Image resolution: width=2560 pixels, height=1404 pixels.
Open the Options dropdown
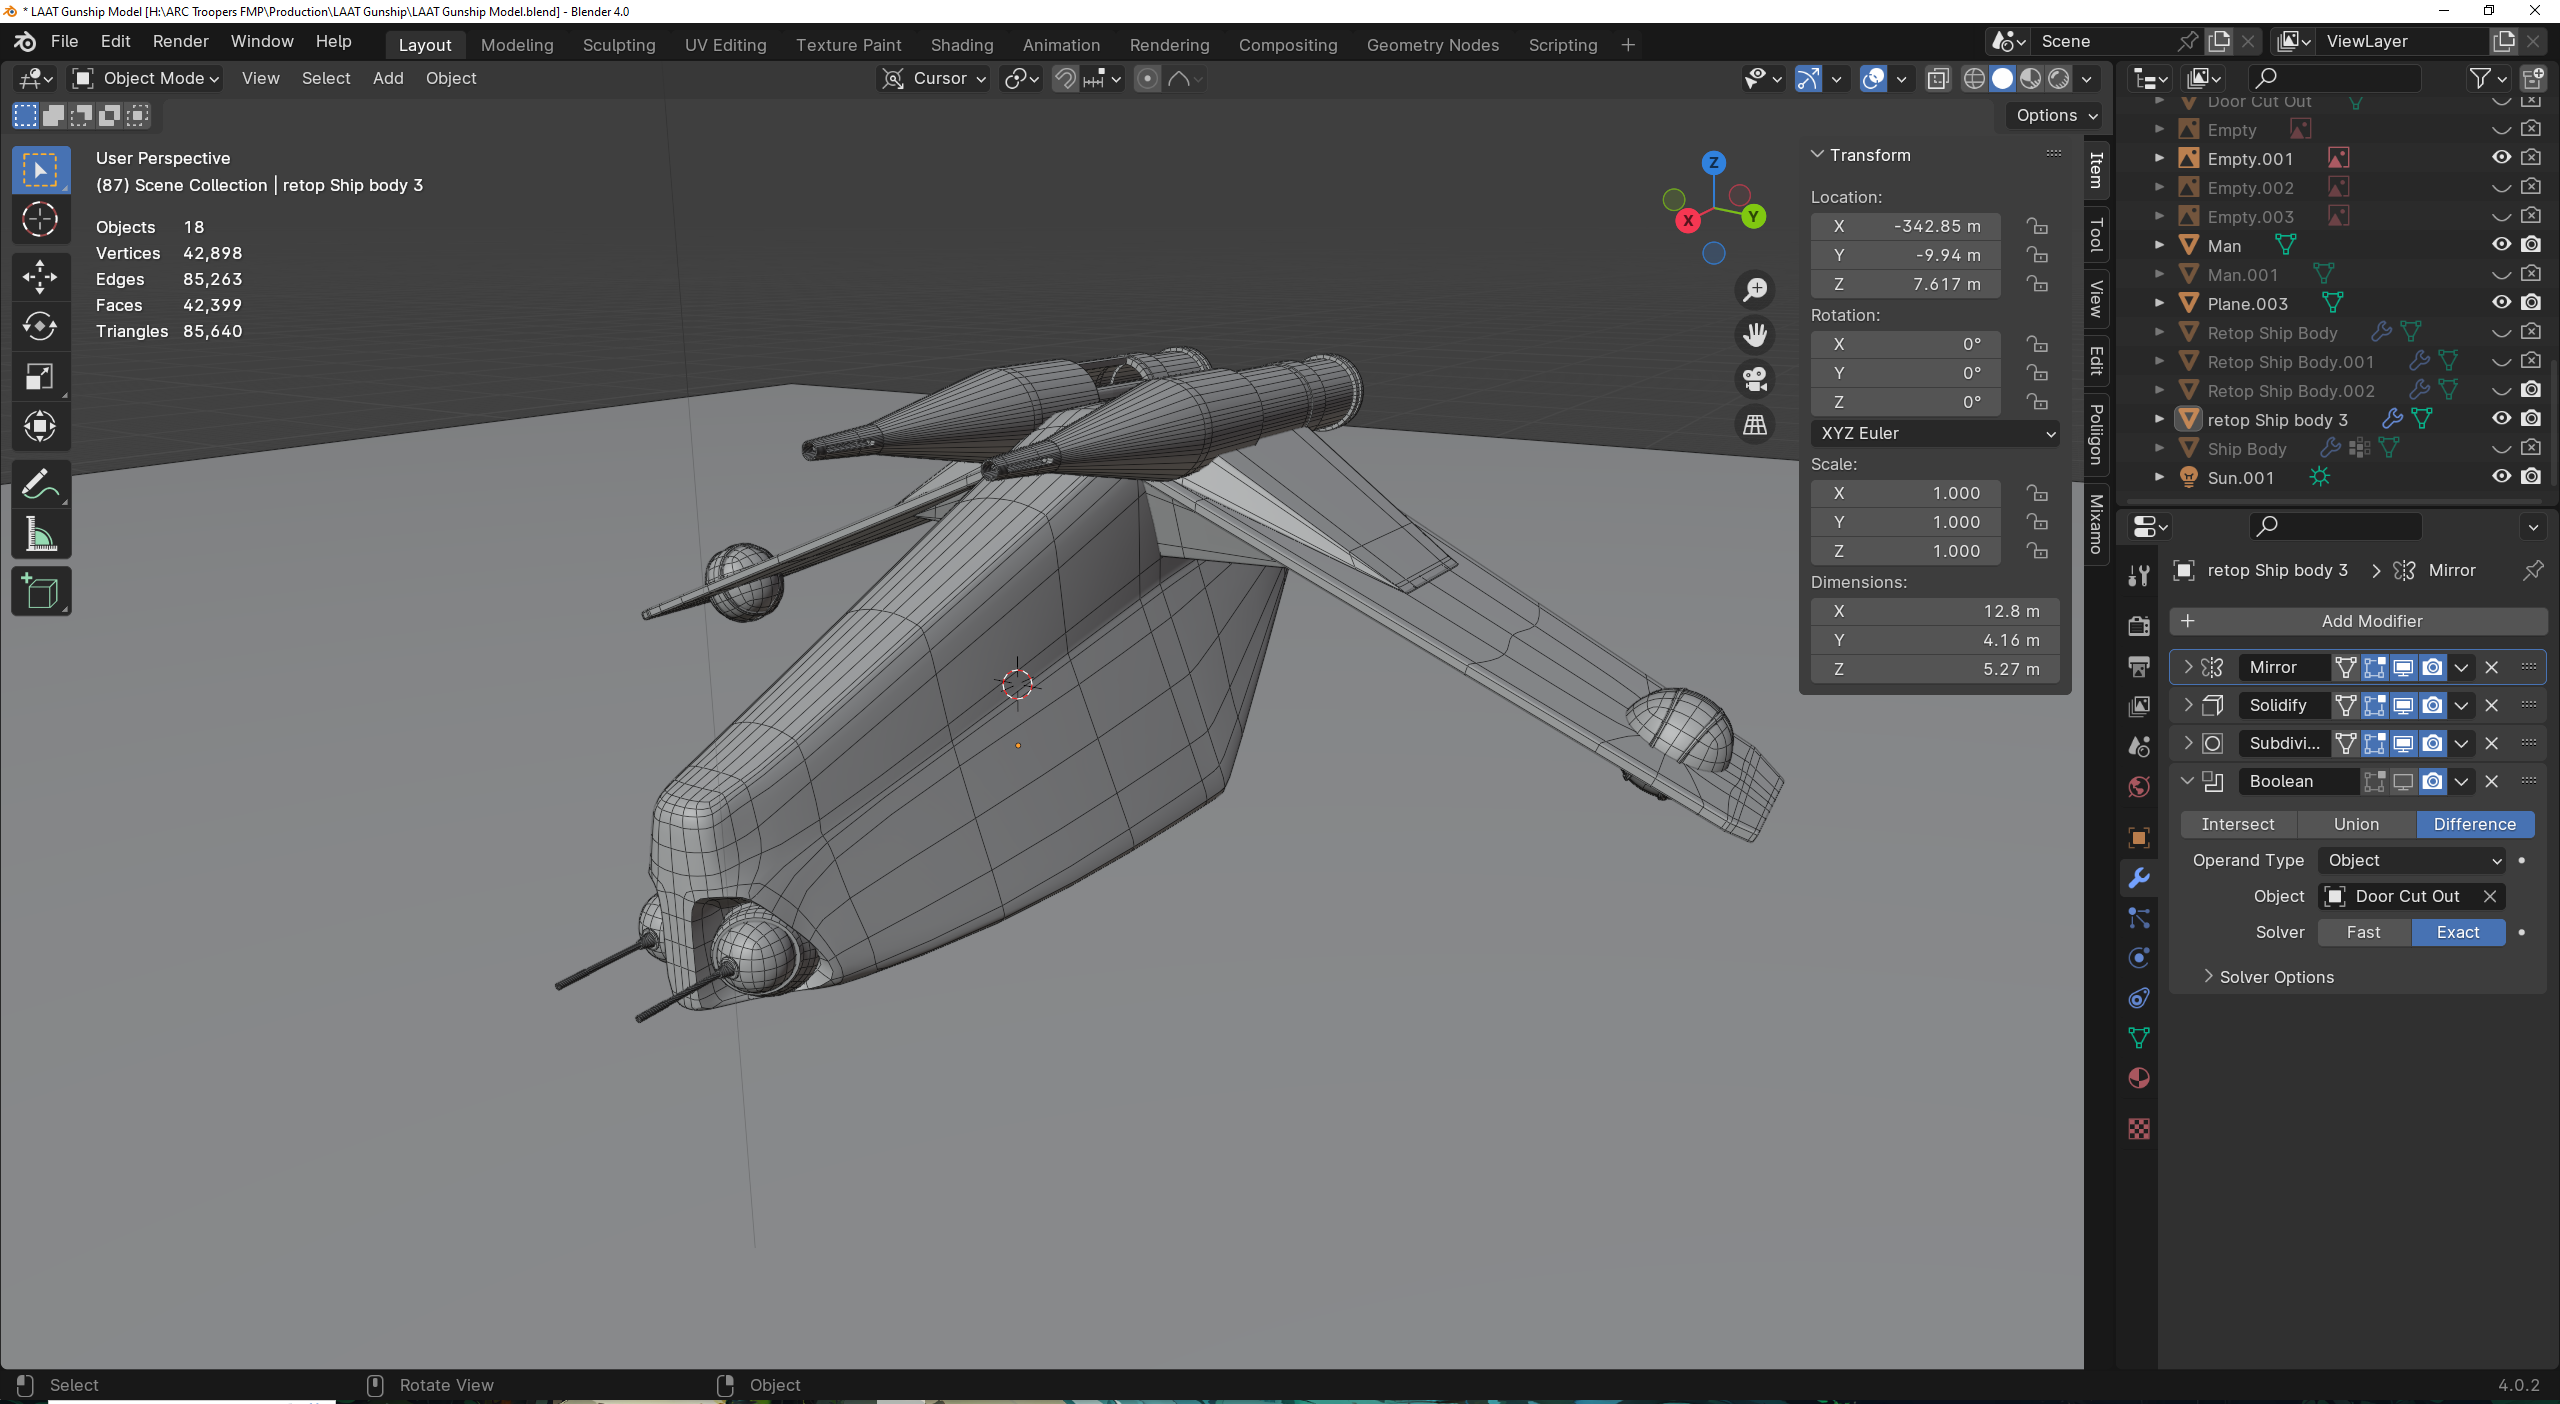coord(2056,115)
